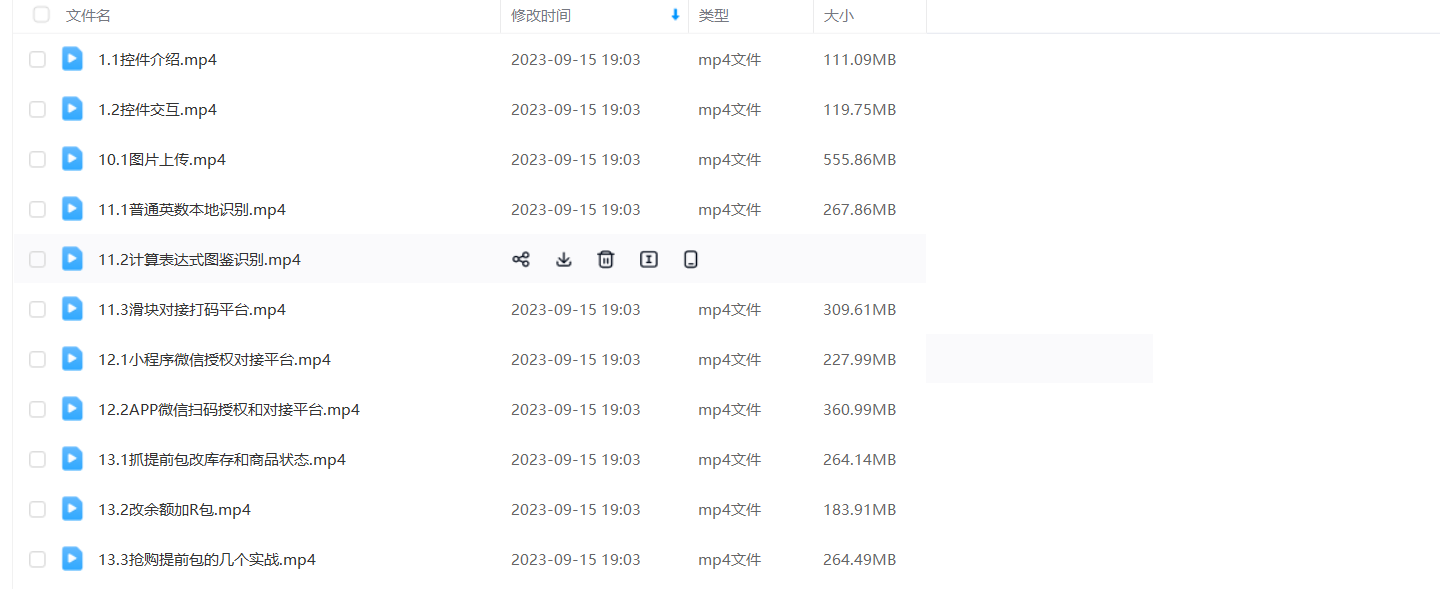
Task: Click the video icon of 1.1控件介绍.mp4
Action: point(72,59)
